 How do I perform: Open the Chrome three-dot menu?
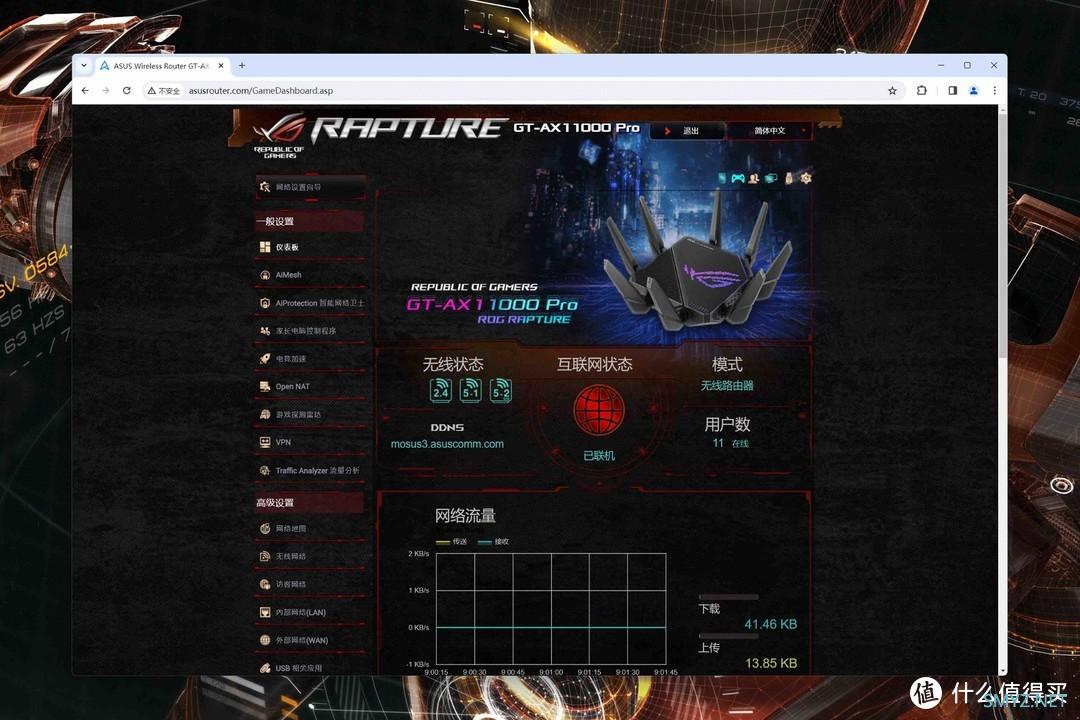click(x=995, y=90)
